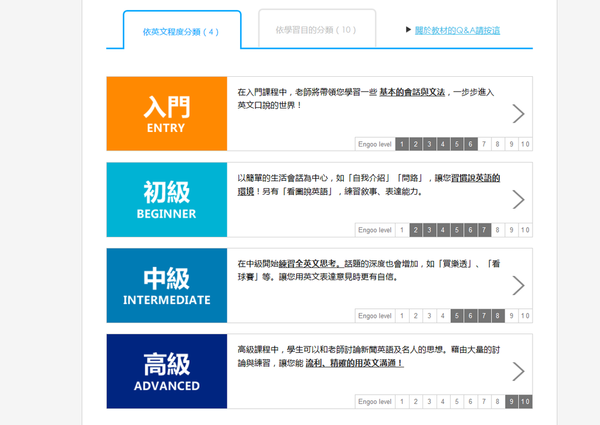Select the blue 中級 INTERMEDIATE level tile
This screenshot has height=425, width=600.
[x=165, y=285]
